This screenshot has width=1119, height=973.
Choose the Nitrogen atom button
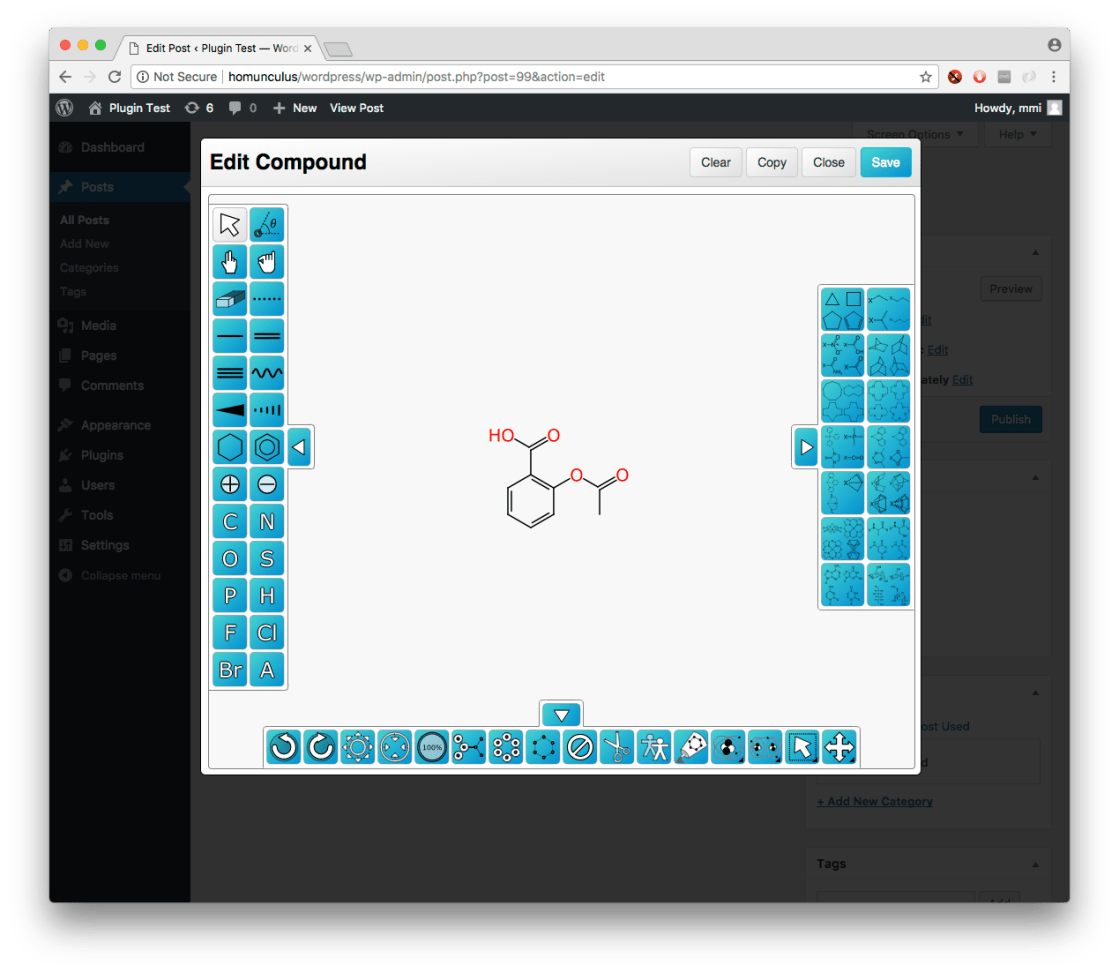(x=267, y=521)
